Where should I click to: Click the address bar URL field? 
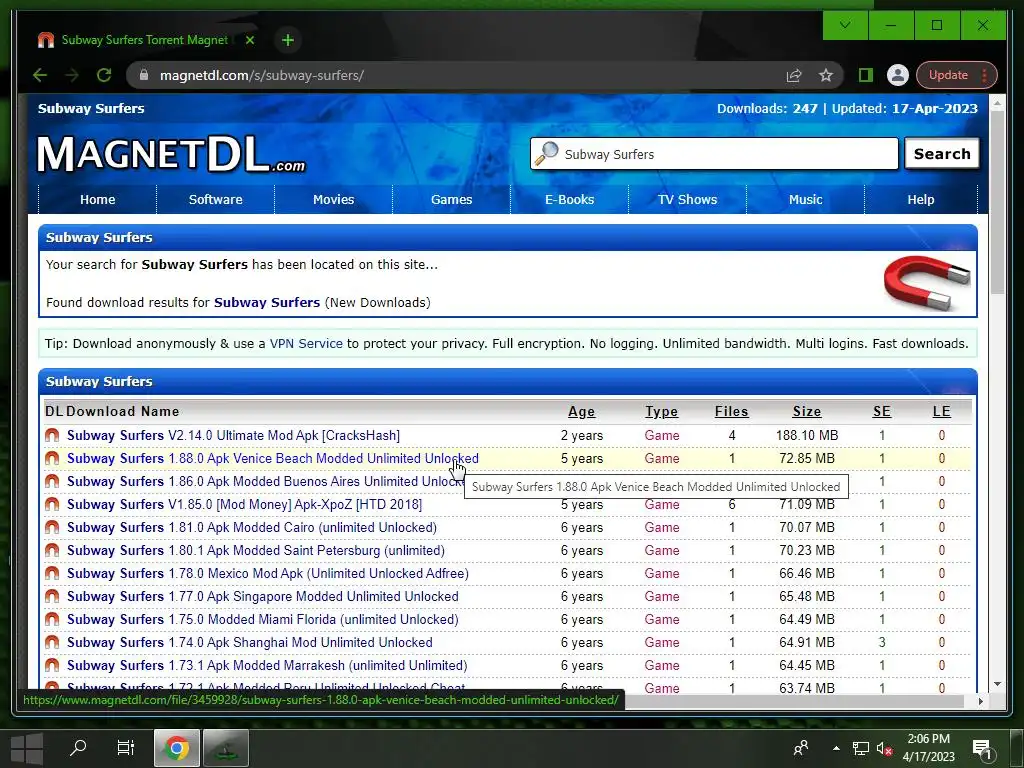click(x=457, y=75)
